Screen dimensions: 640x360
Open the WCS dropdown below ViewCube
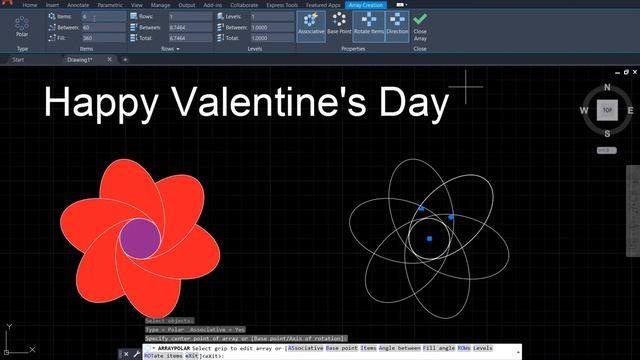pyautogui.click(x=607, y=151)
